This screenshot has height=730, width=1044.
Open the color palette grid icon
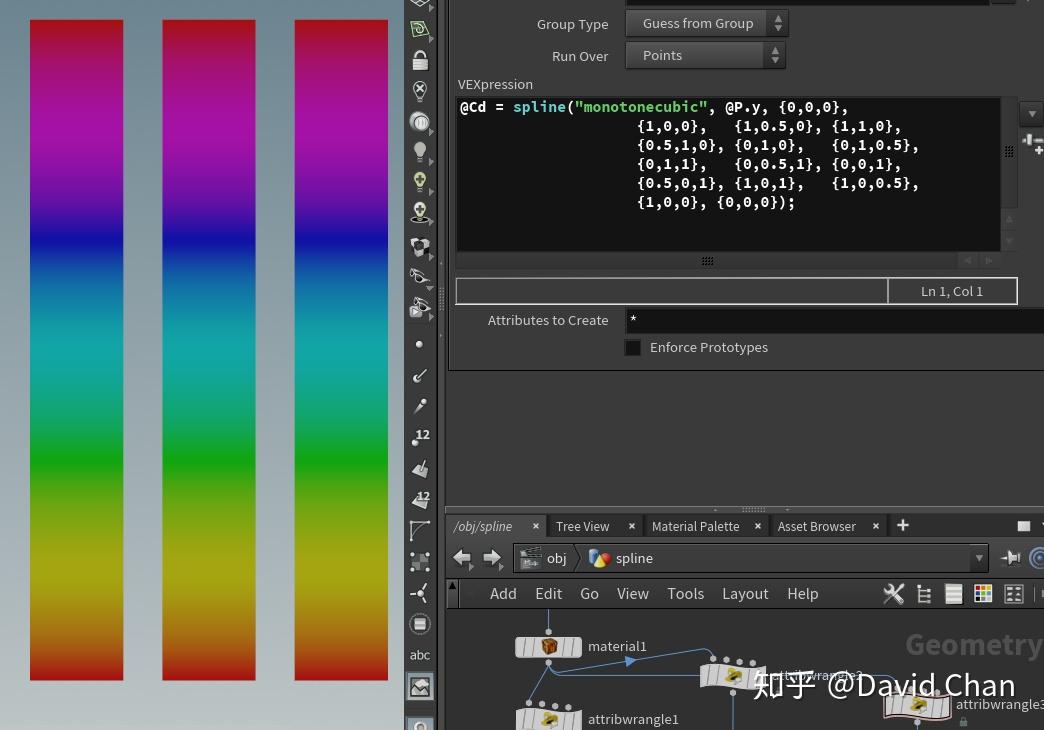(x=983, y=594)
